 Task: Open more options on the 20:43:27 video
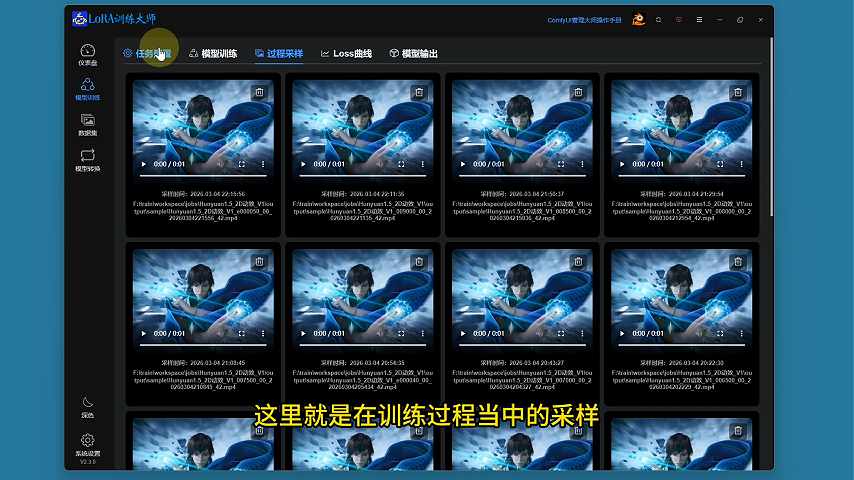582,333
